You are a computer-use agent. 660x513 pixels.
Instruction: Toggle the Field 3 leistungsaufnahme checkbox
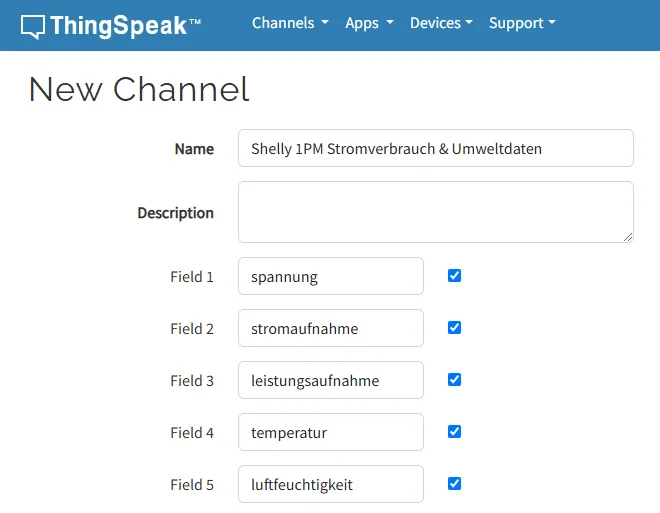(455, 380)
